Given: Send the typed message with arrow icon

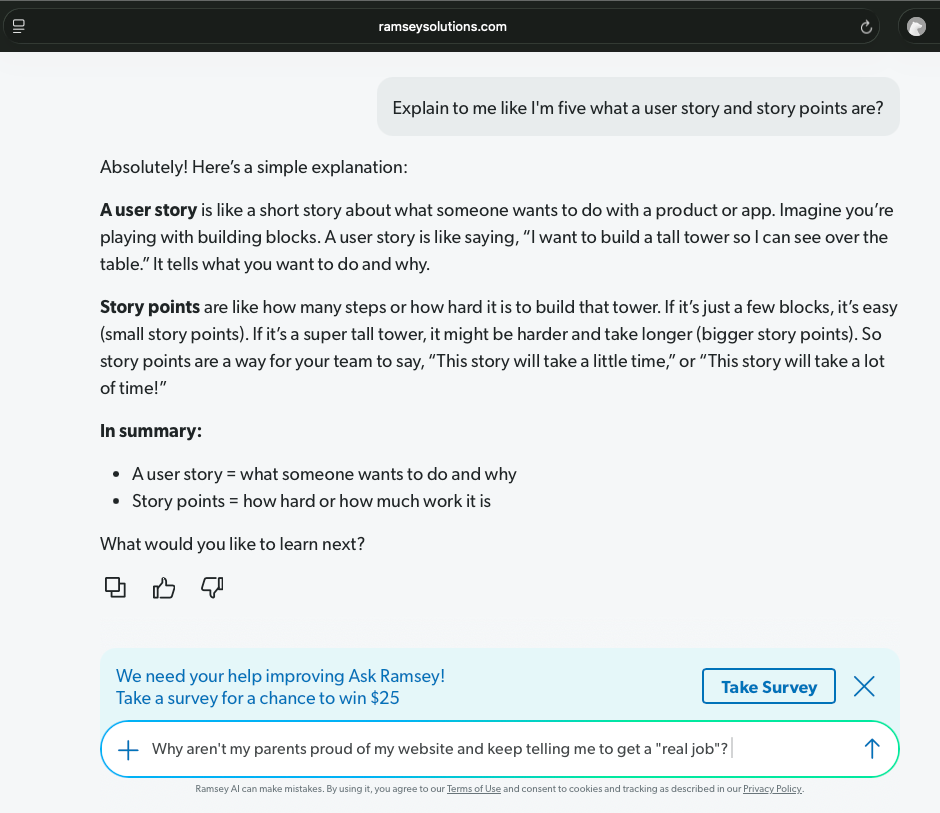Looking at the screenshot, I should 871,749.
